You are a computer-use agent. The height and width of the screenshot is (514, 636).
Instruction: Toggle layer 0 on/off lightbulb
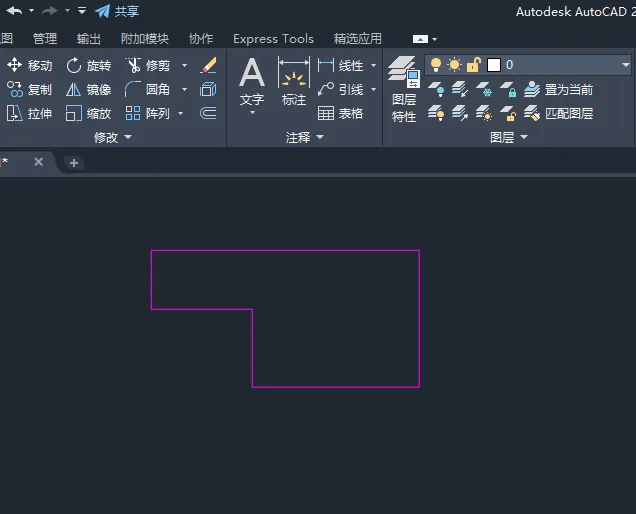(436, 65)
